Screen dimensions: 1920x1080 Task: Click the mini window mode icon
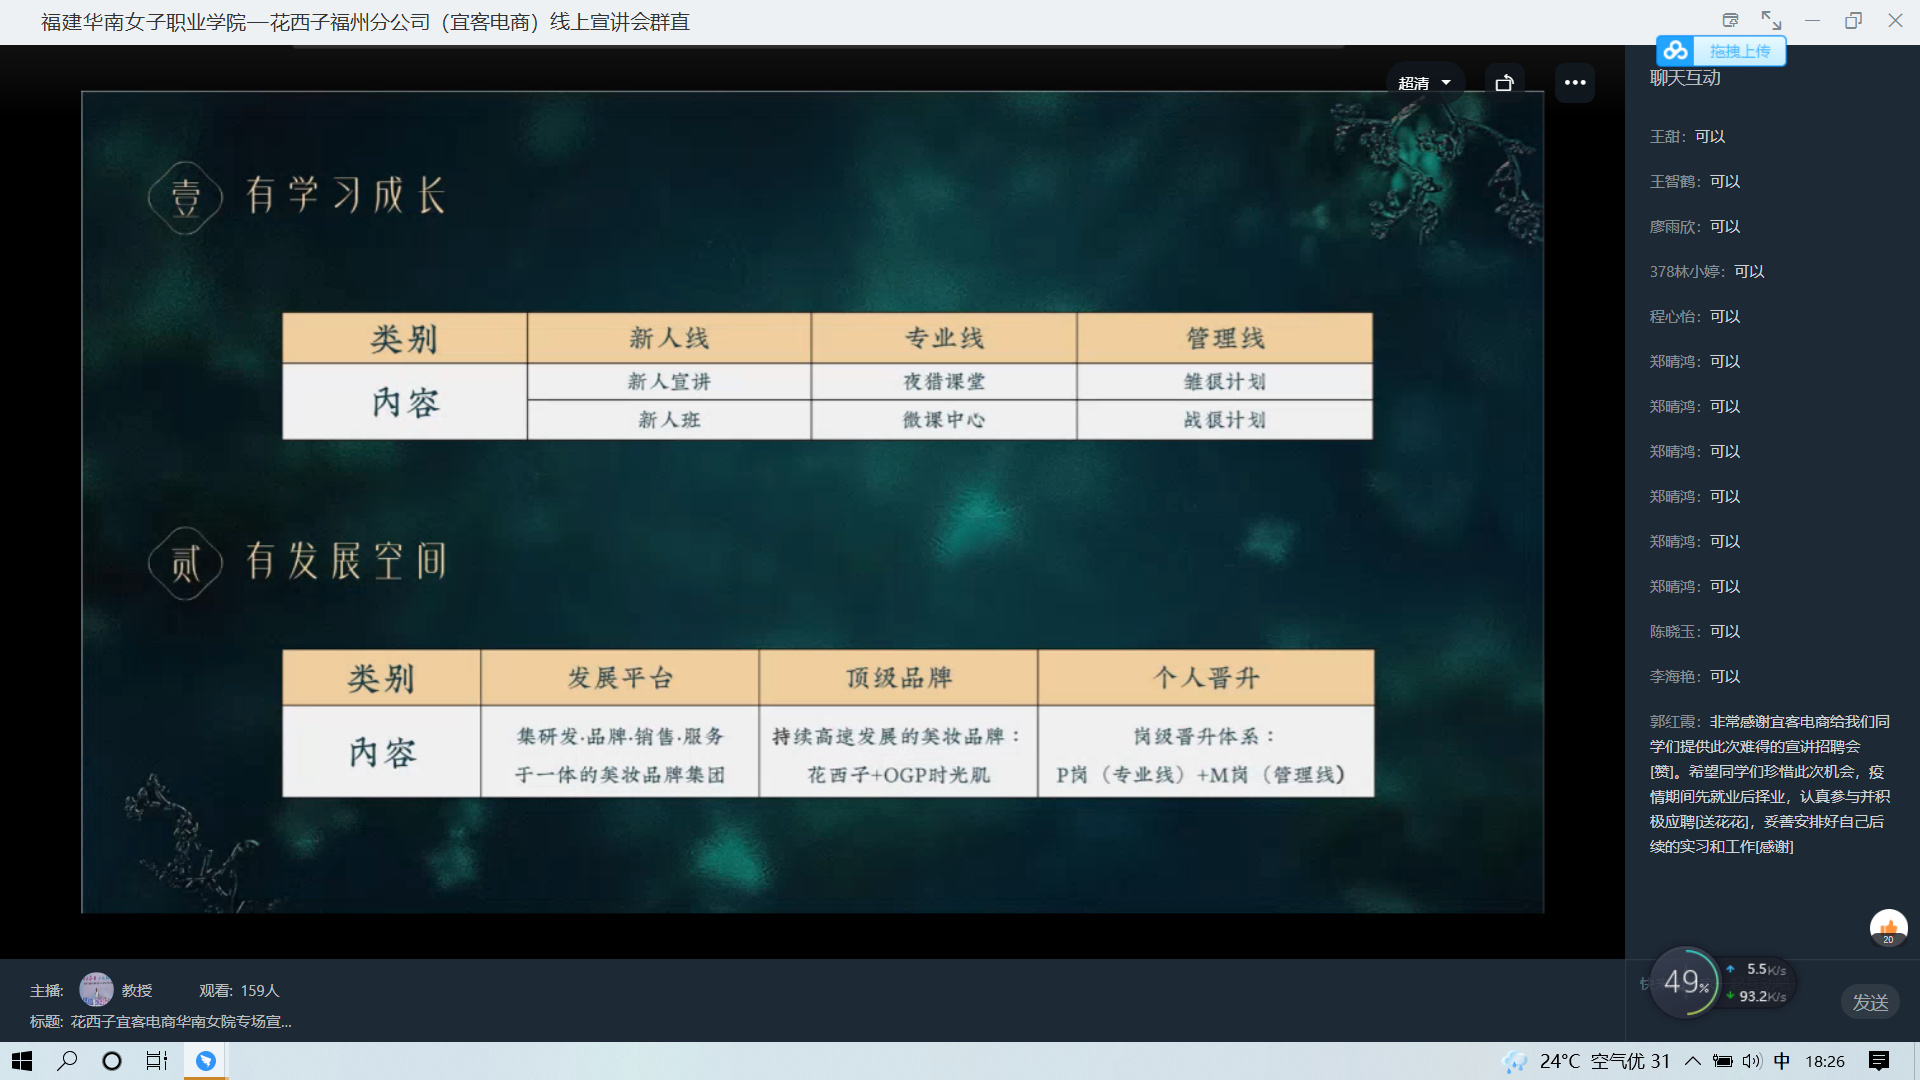tap(1730, 21)
